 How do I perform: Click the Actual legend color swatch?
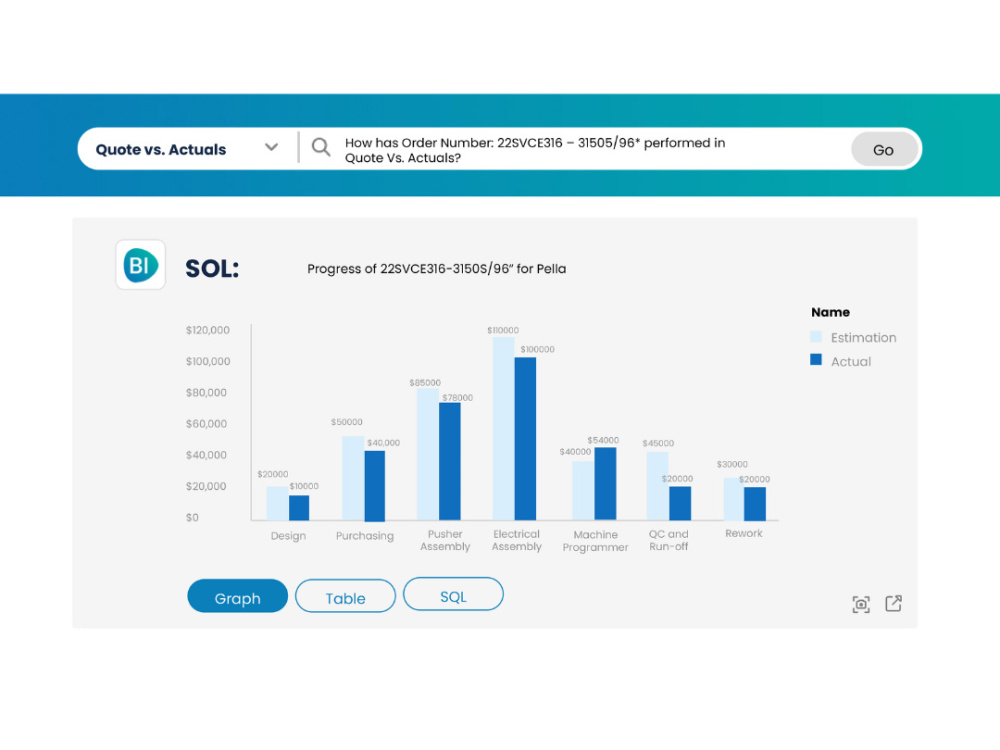point(816,360)
